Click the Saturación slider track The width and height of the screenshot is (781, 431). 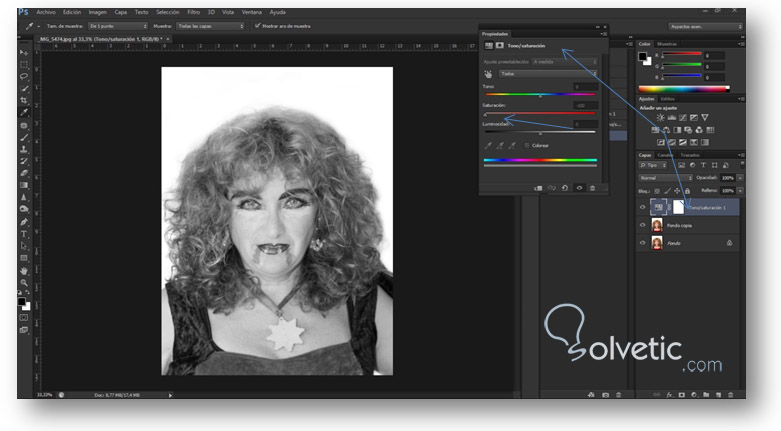click(539, 114)
